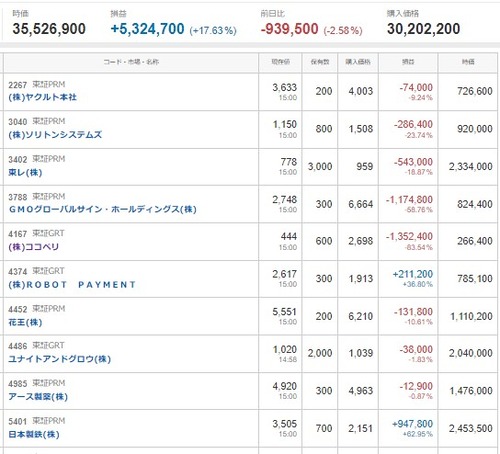Image resolution: width=500 pixels, height=454 pixels.
Task: Sort table by 現在値 column header
Action: pyautogui.click(x=280, y=62)
